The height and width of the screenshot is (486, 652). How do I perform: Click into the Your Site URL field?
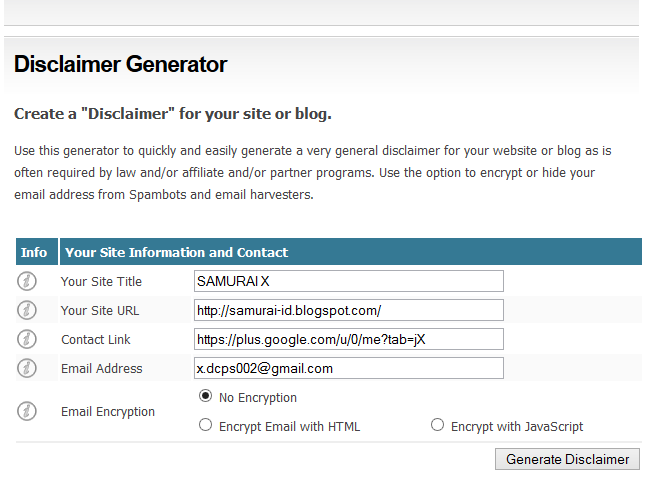(348, 311)
